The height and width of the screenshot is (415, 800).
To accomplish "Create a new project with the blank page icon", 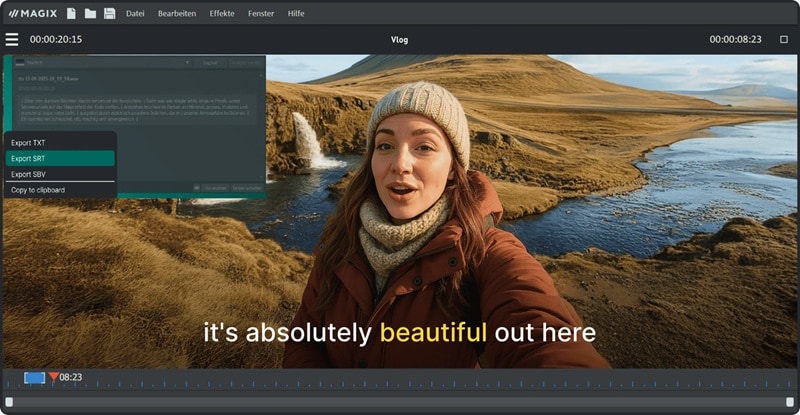I will [x=71, y=13].
